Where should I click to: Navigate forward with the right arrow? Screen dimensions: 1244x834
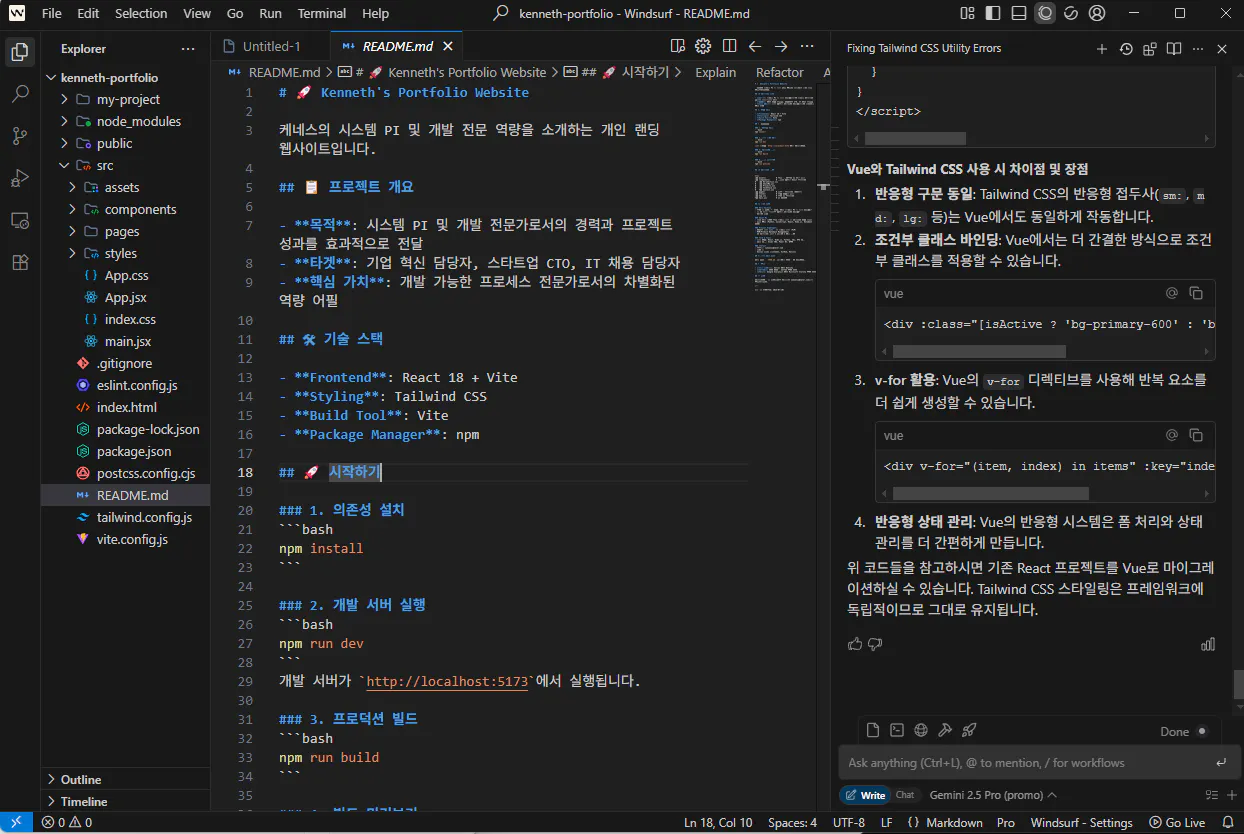(781, 46)
